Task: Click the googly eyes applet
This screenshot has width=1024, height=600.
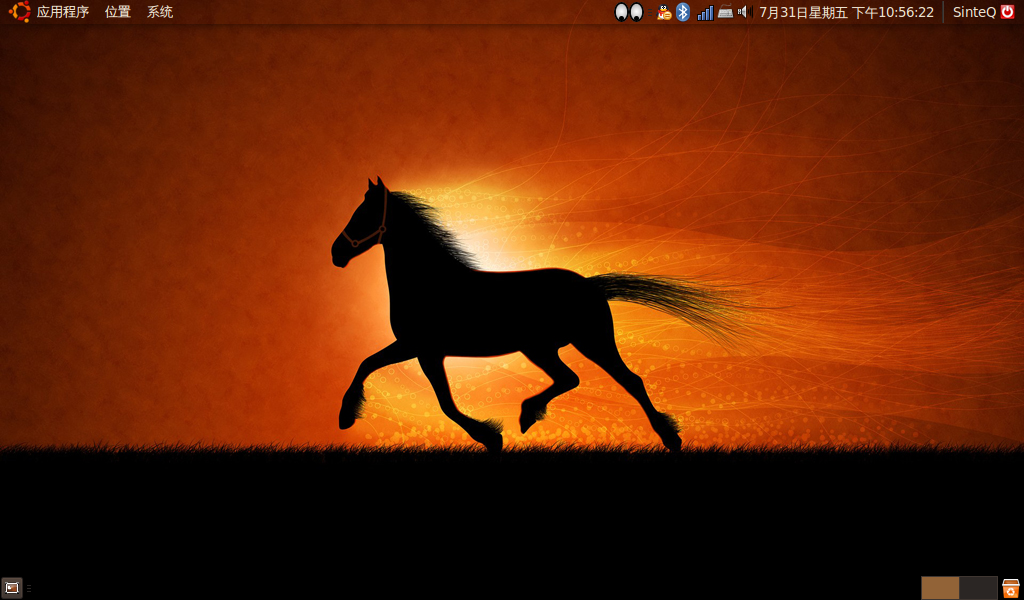Action: pyautogui.click(x=629, y=12)
